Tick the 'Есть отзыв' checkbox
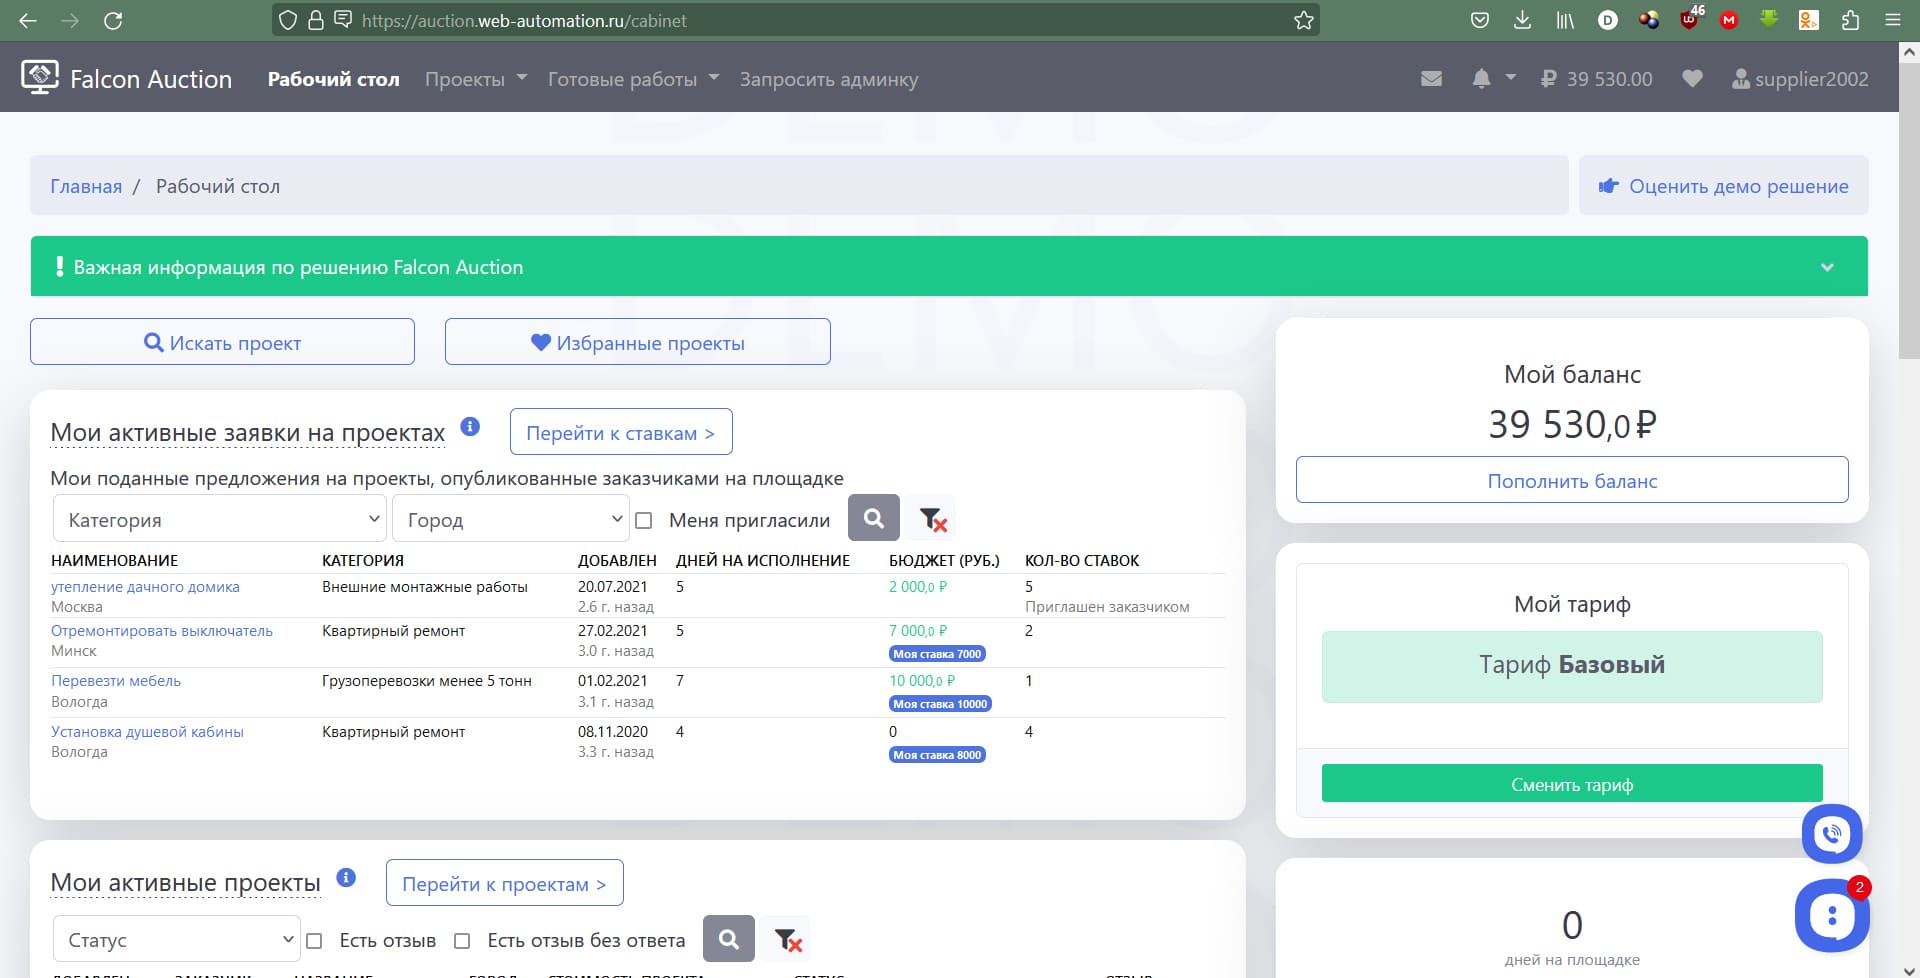 314,941
